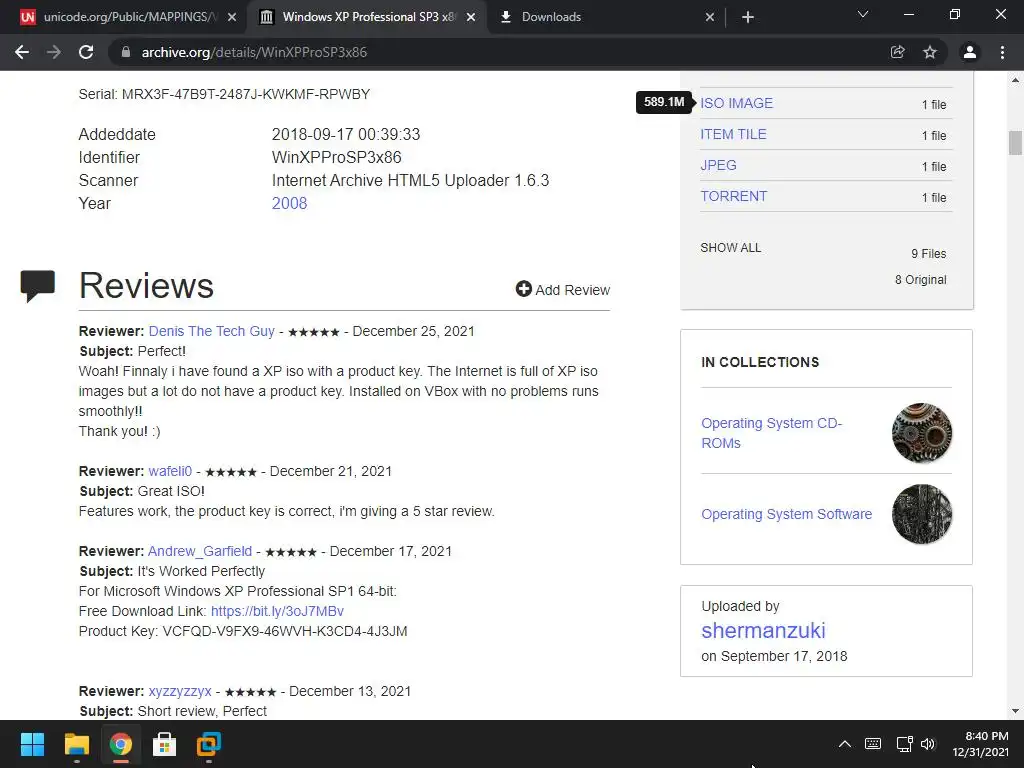The image size is (1024, 768).
Task: Open the volume tray icon
Action: [928, 744]
